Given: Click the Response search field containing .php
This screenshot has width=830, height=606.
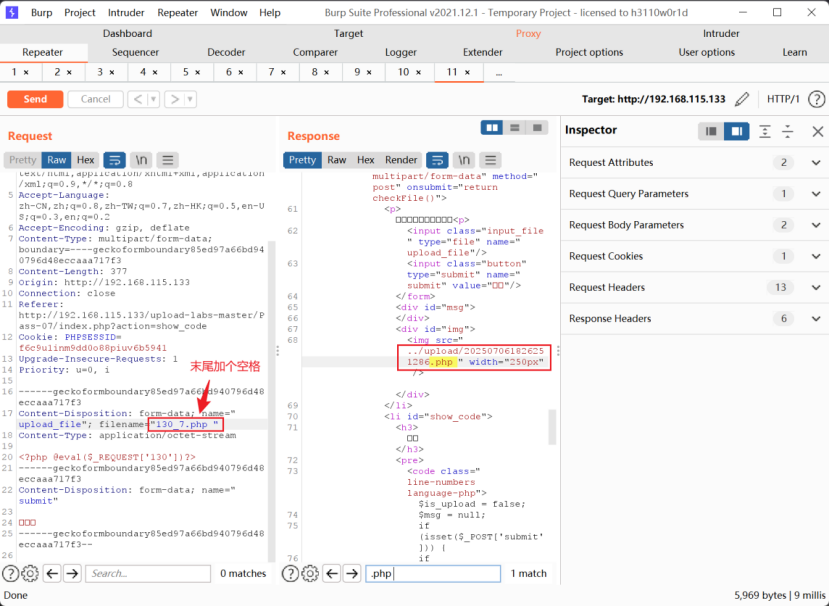Looking at the screenshot, I should click(x=433, y=573).
